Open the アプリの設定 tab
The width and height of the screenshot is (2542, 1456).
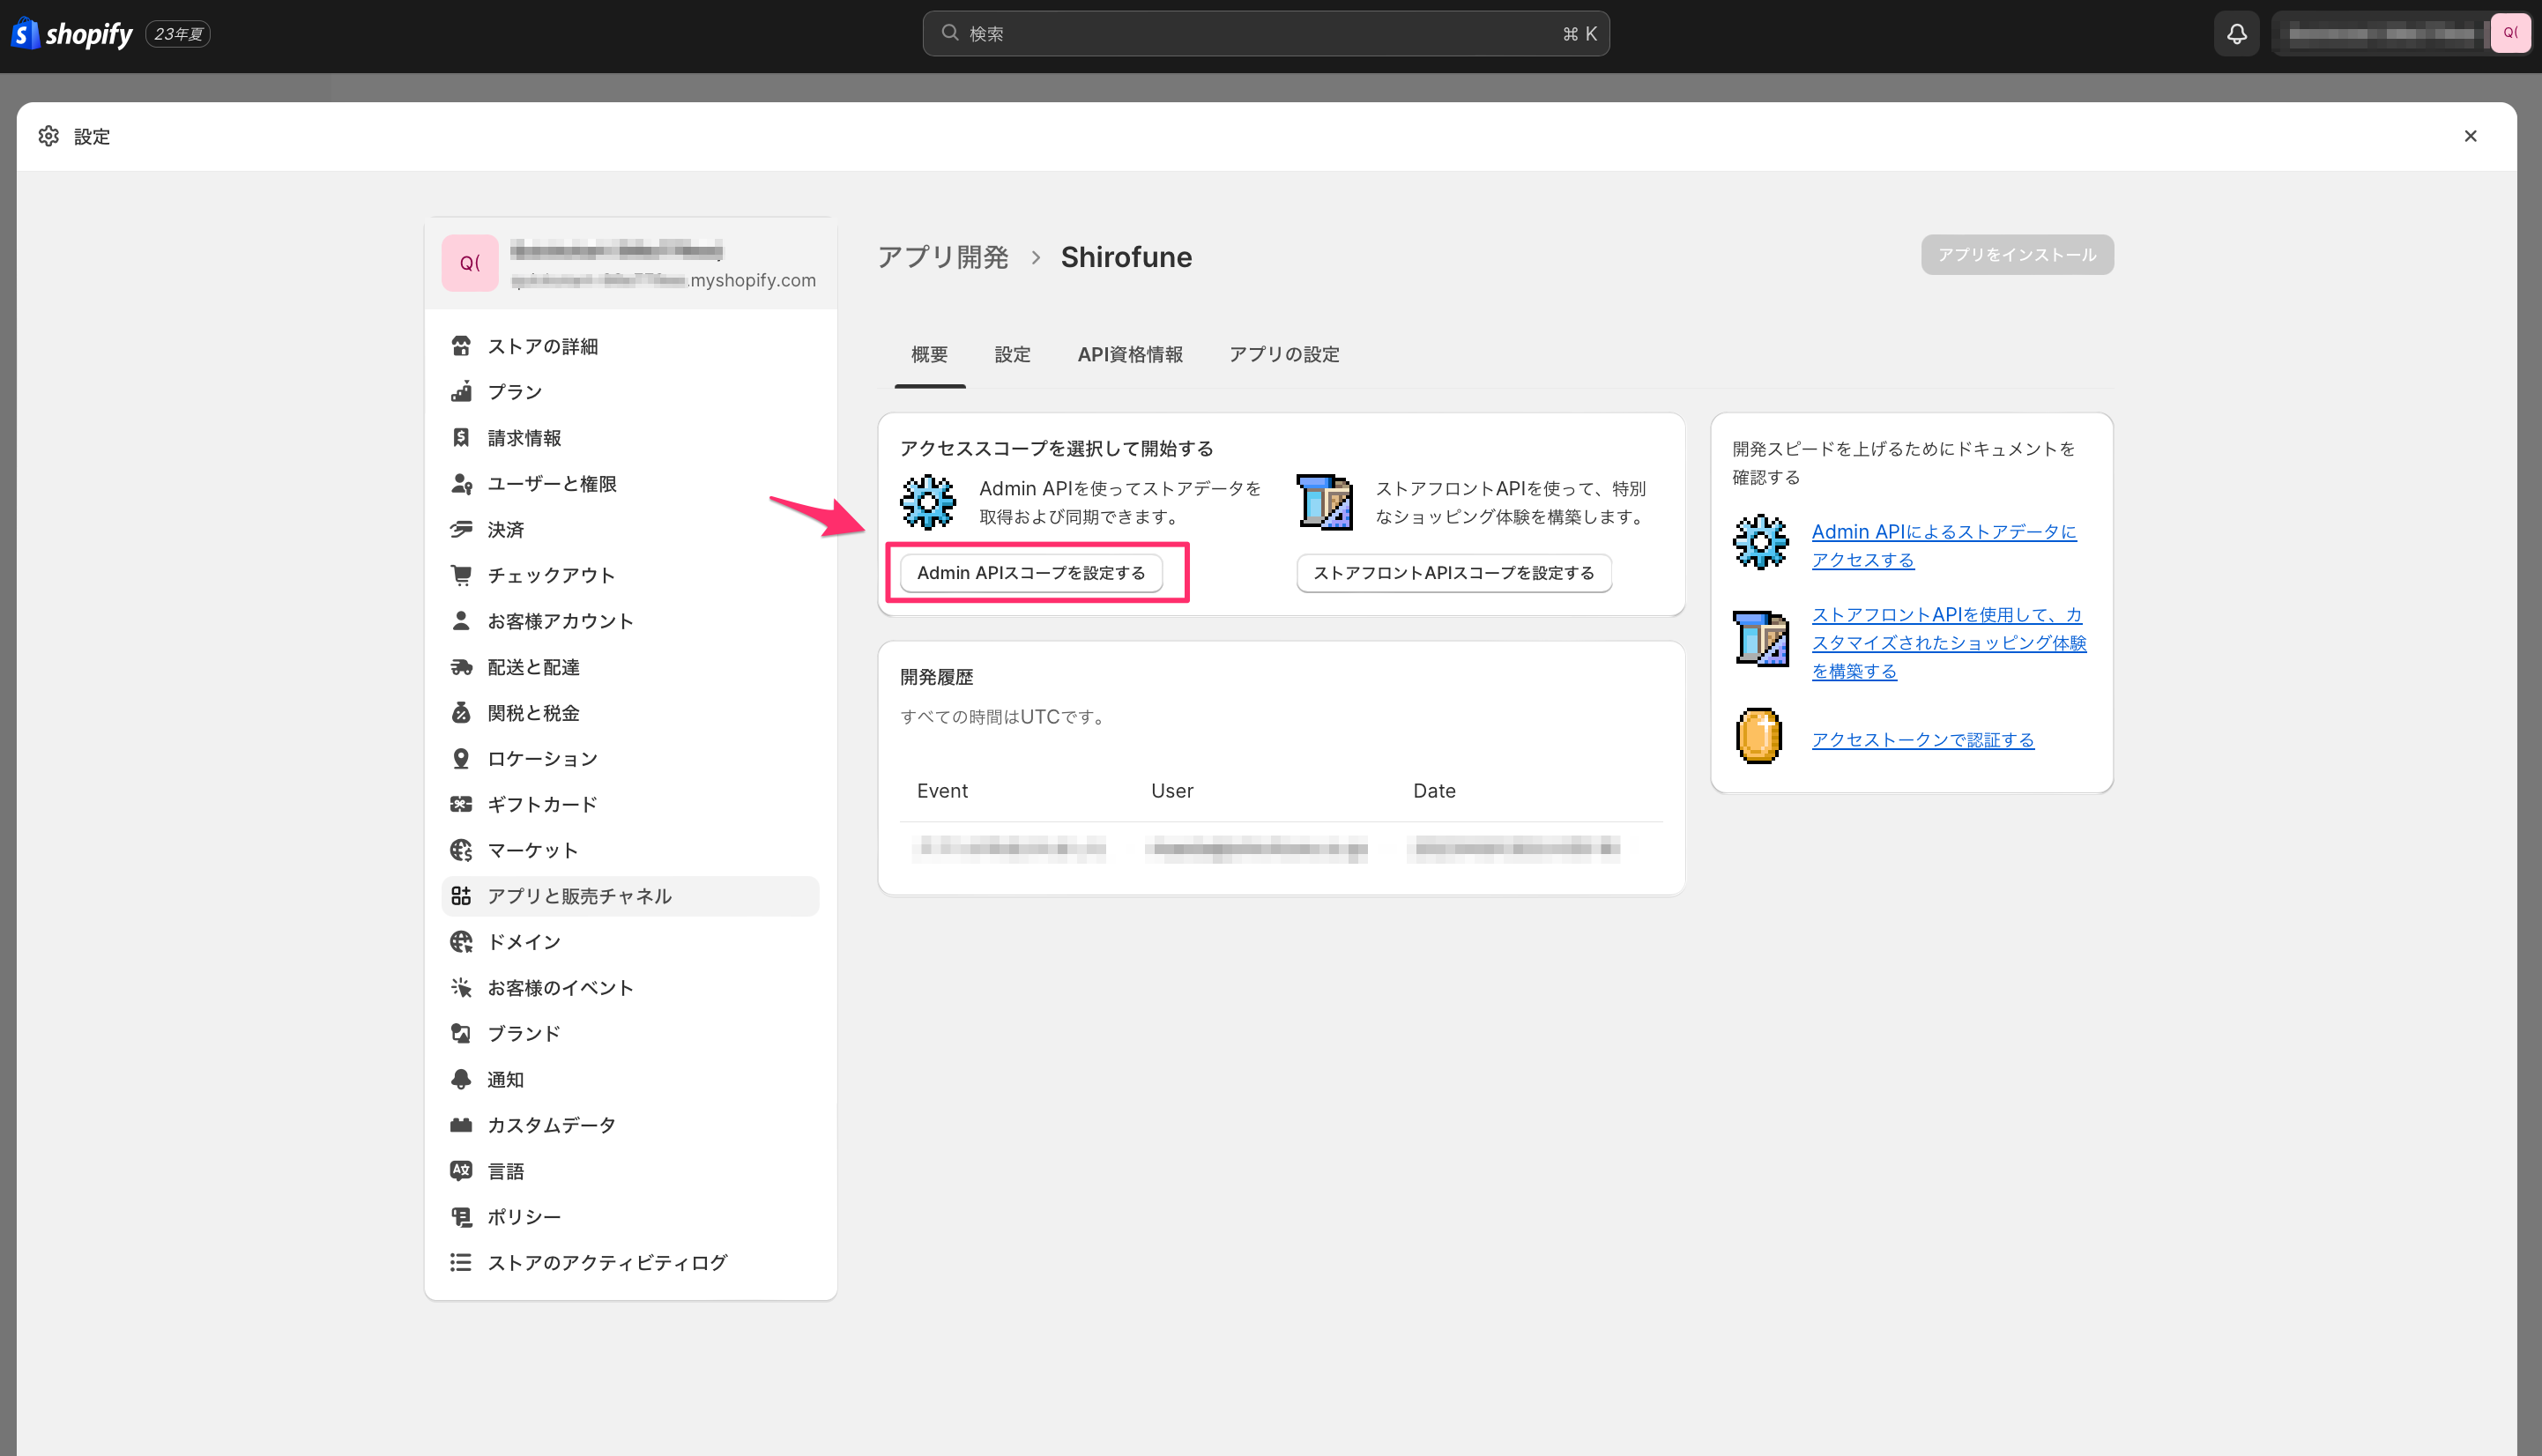pyautogui.click(x=1284, y=354)
